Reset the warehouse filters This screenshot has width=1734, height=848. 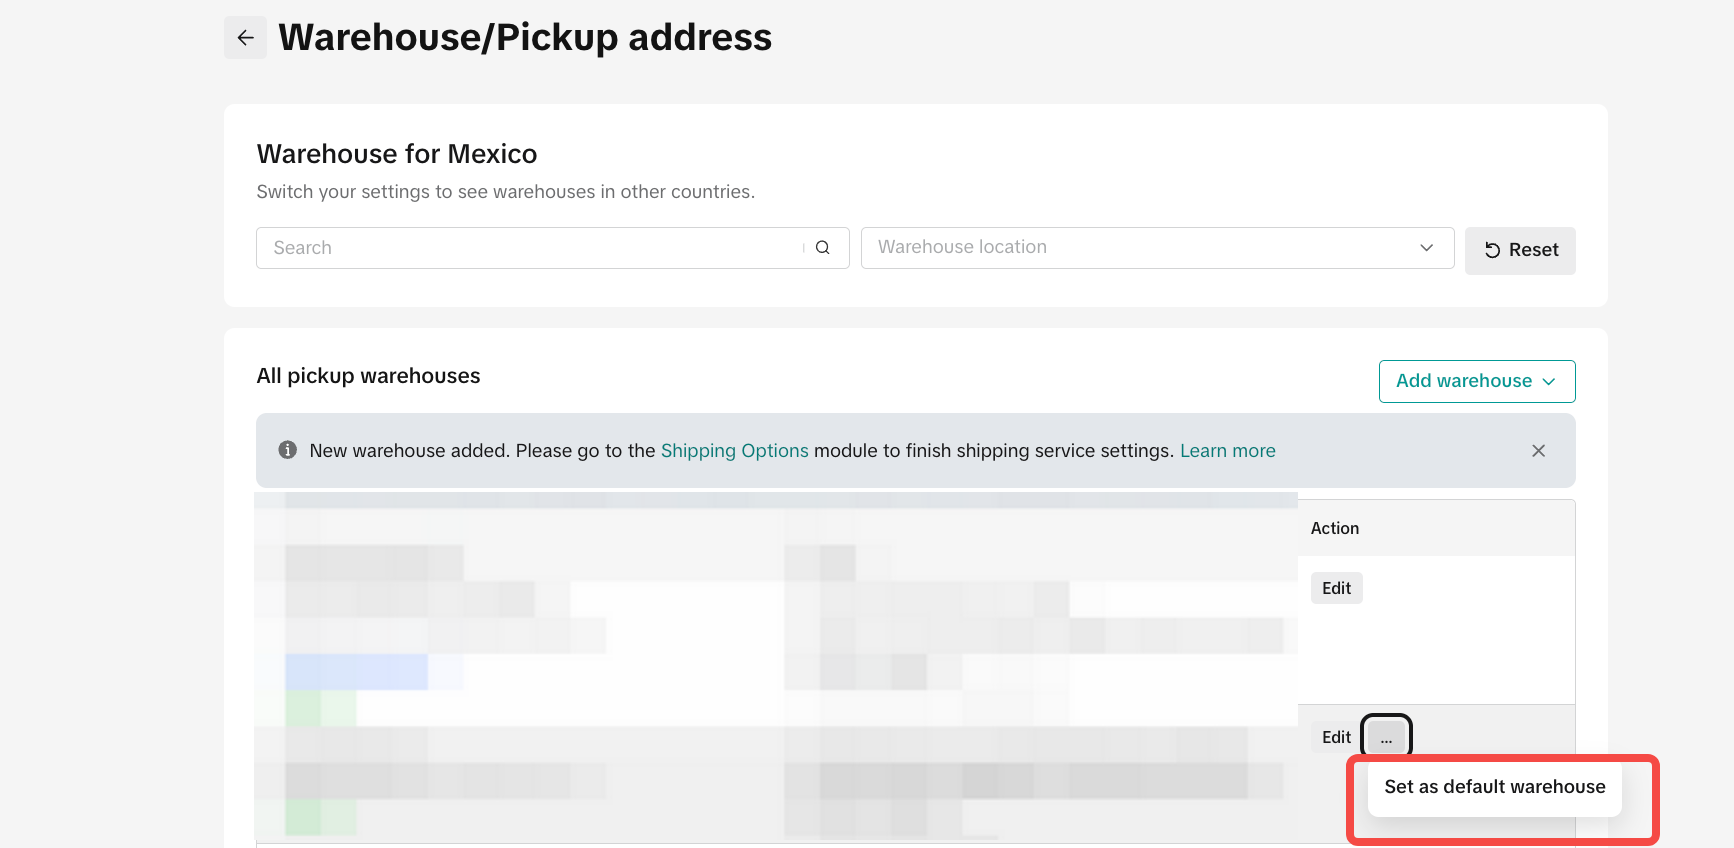pyautogui.click(x=1520, y=250)
